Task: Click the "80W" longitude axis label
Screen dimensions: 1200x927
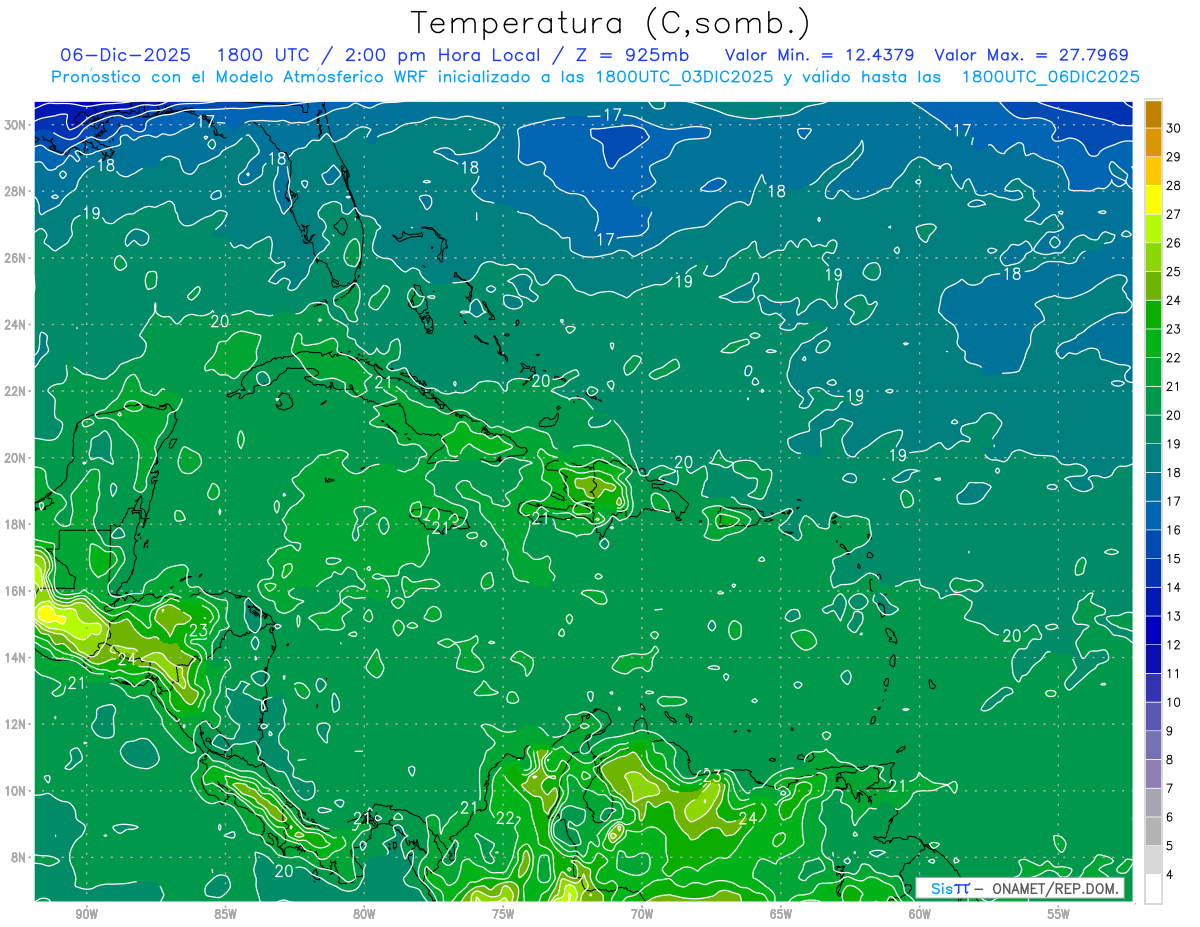Action: click(x=364, y=914)
